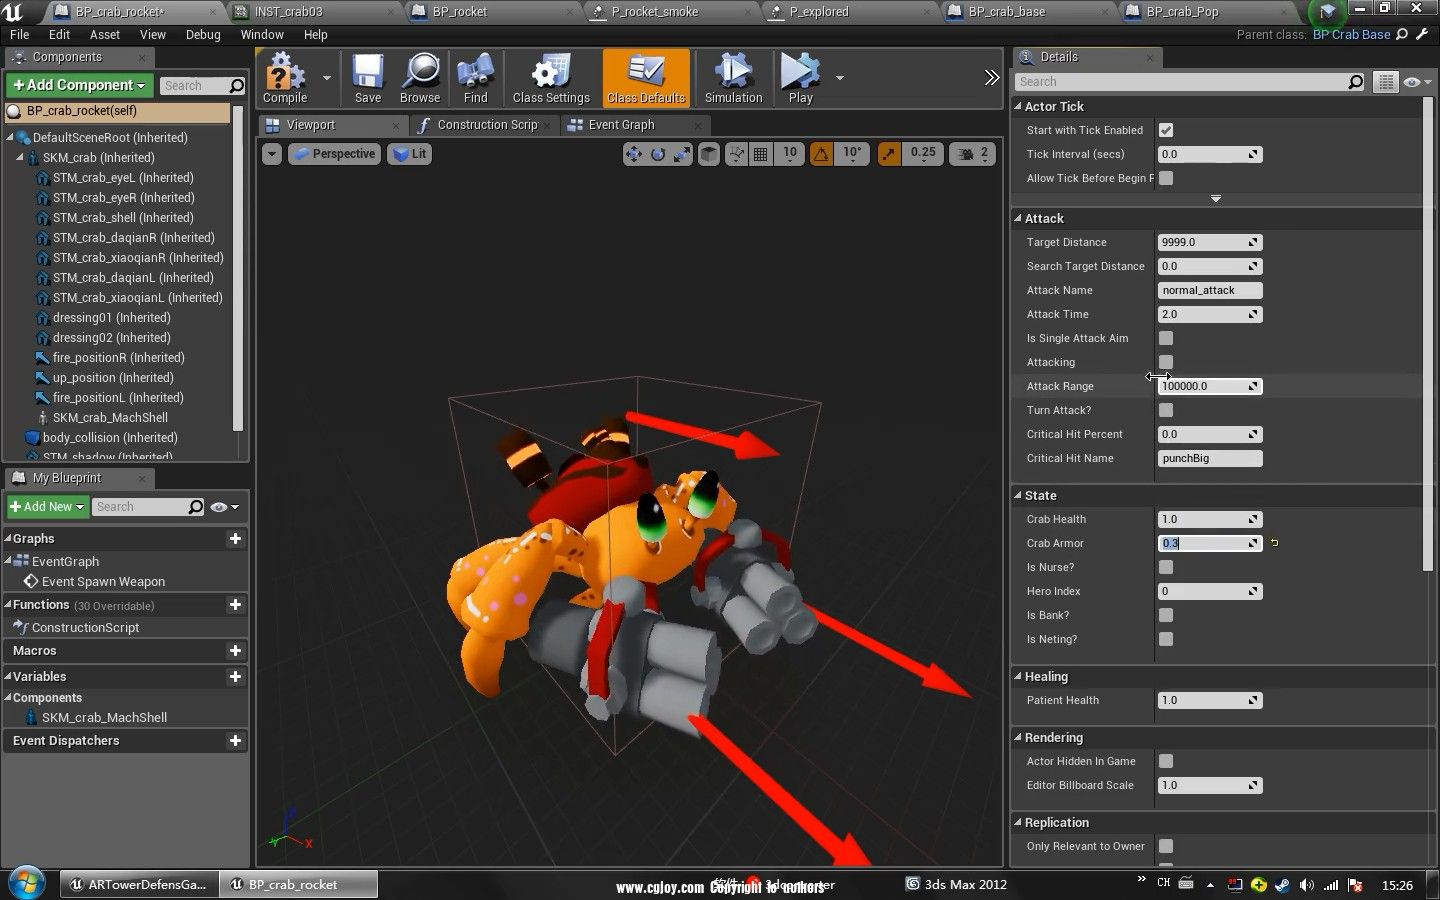Select scale transform mode icon
The image size is (1440, 900).
coord(681,154)
